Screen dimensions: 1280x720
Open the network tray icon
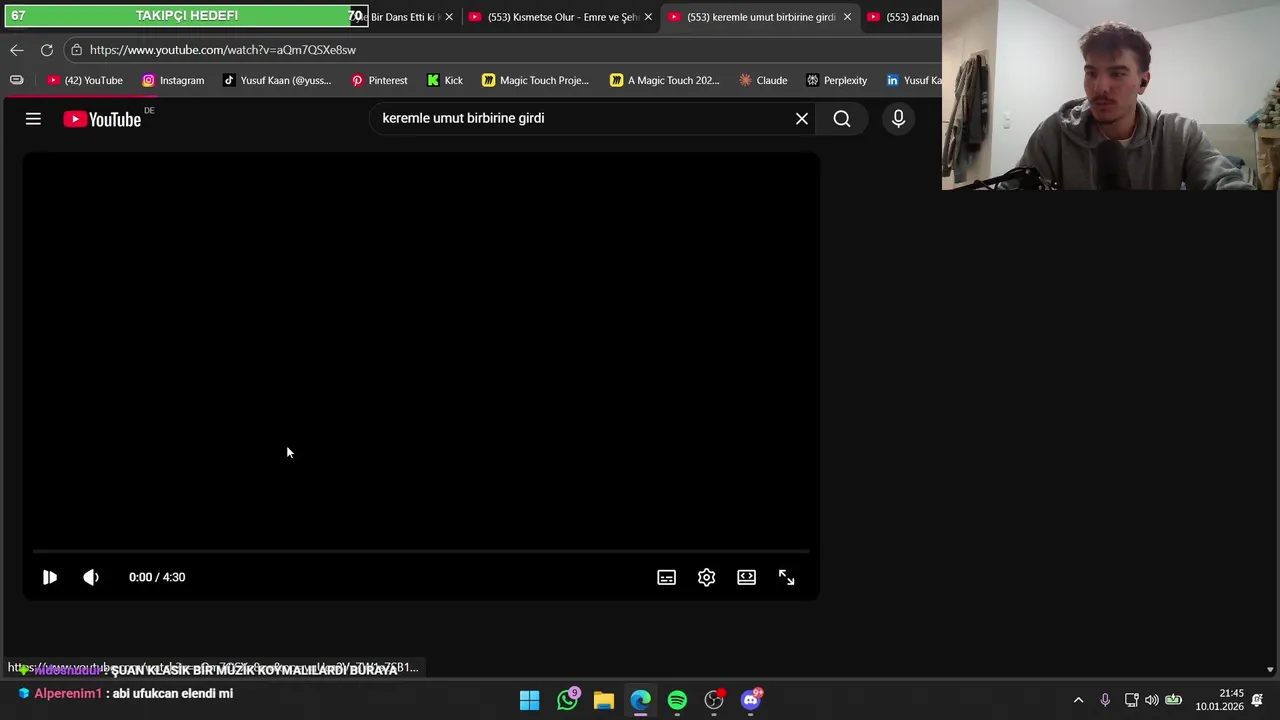tap(1131, 701)
